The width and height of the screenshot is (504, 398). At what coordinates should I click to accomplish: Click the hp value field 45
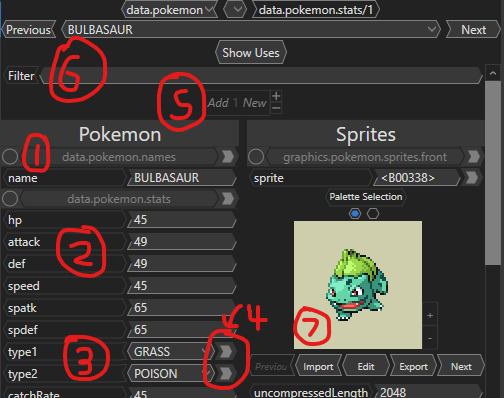click(182, 220)
